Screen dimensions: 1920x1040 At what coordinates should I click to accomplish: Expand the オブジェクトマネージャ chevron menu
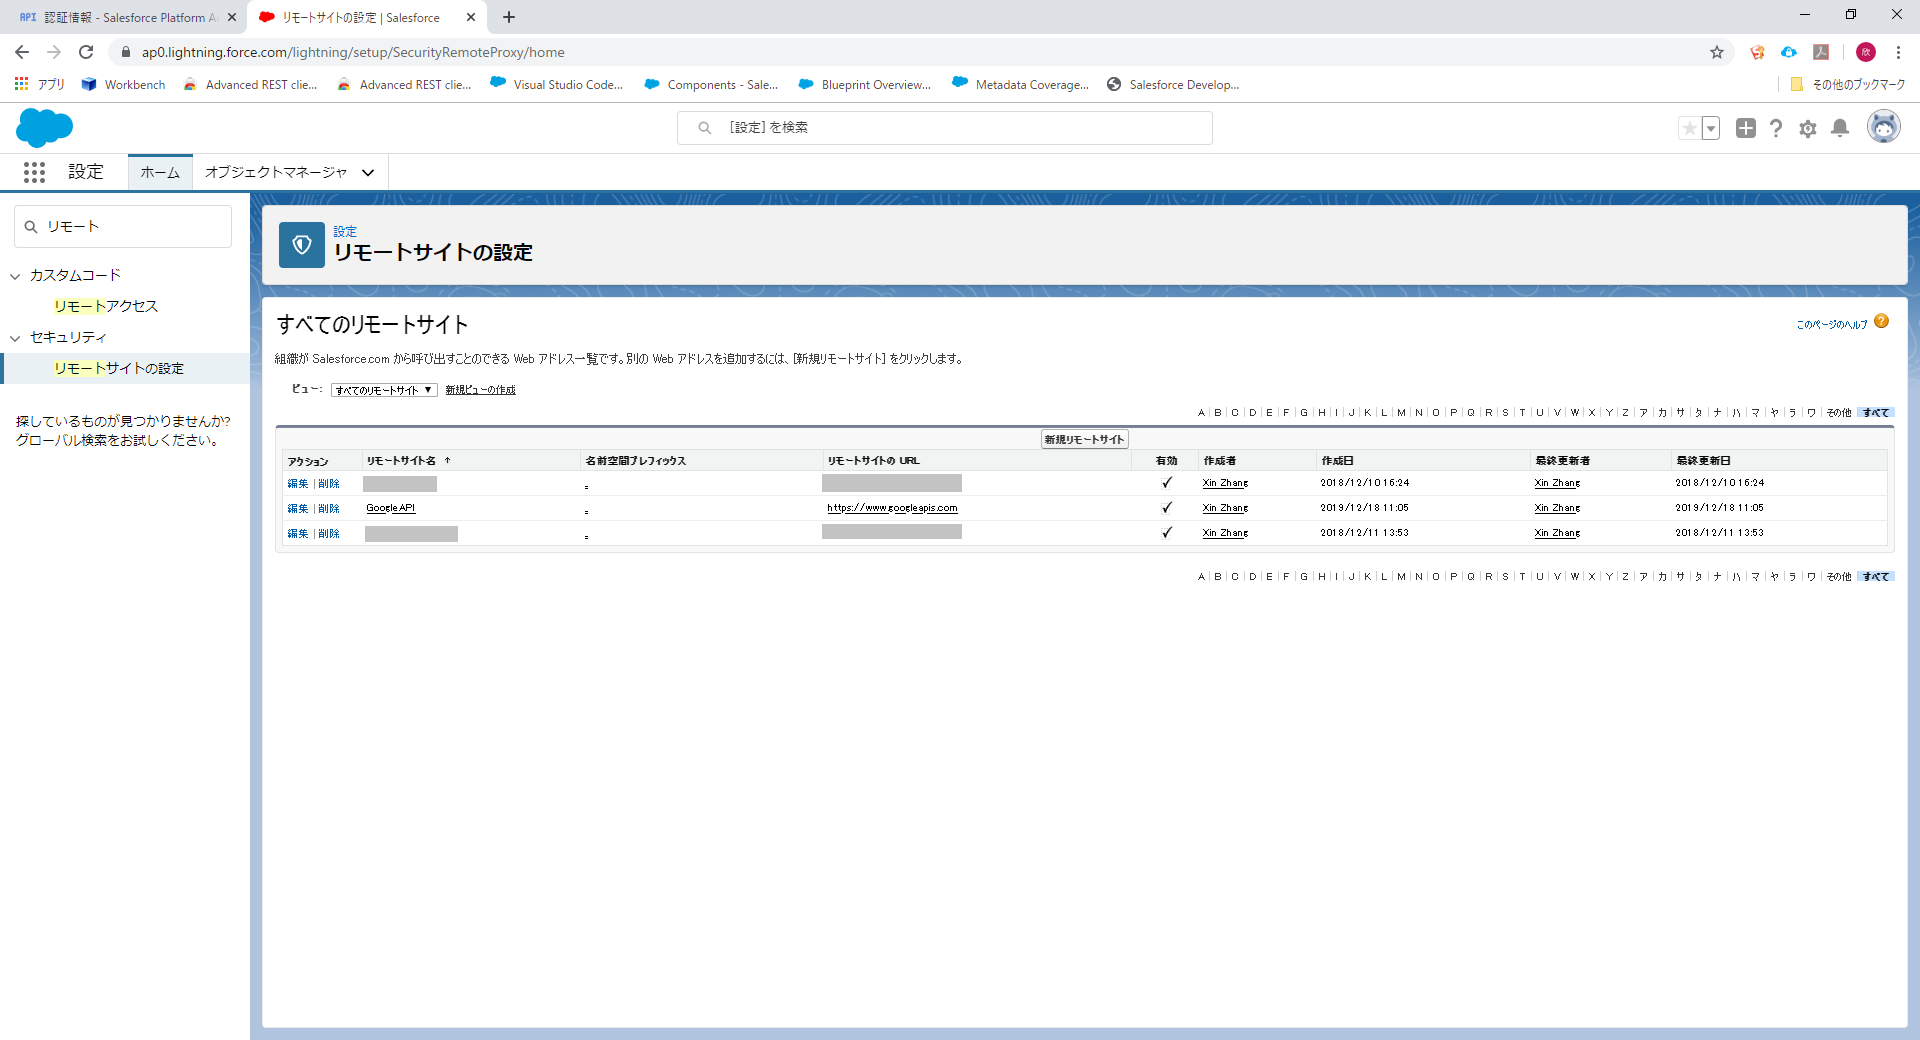coord(368,173)
